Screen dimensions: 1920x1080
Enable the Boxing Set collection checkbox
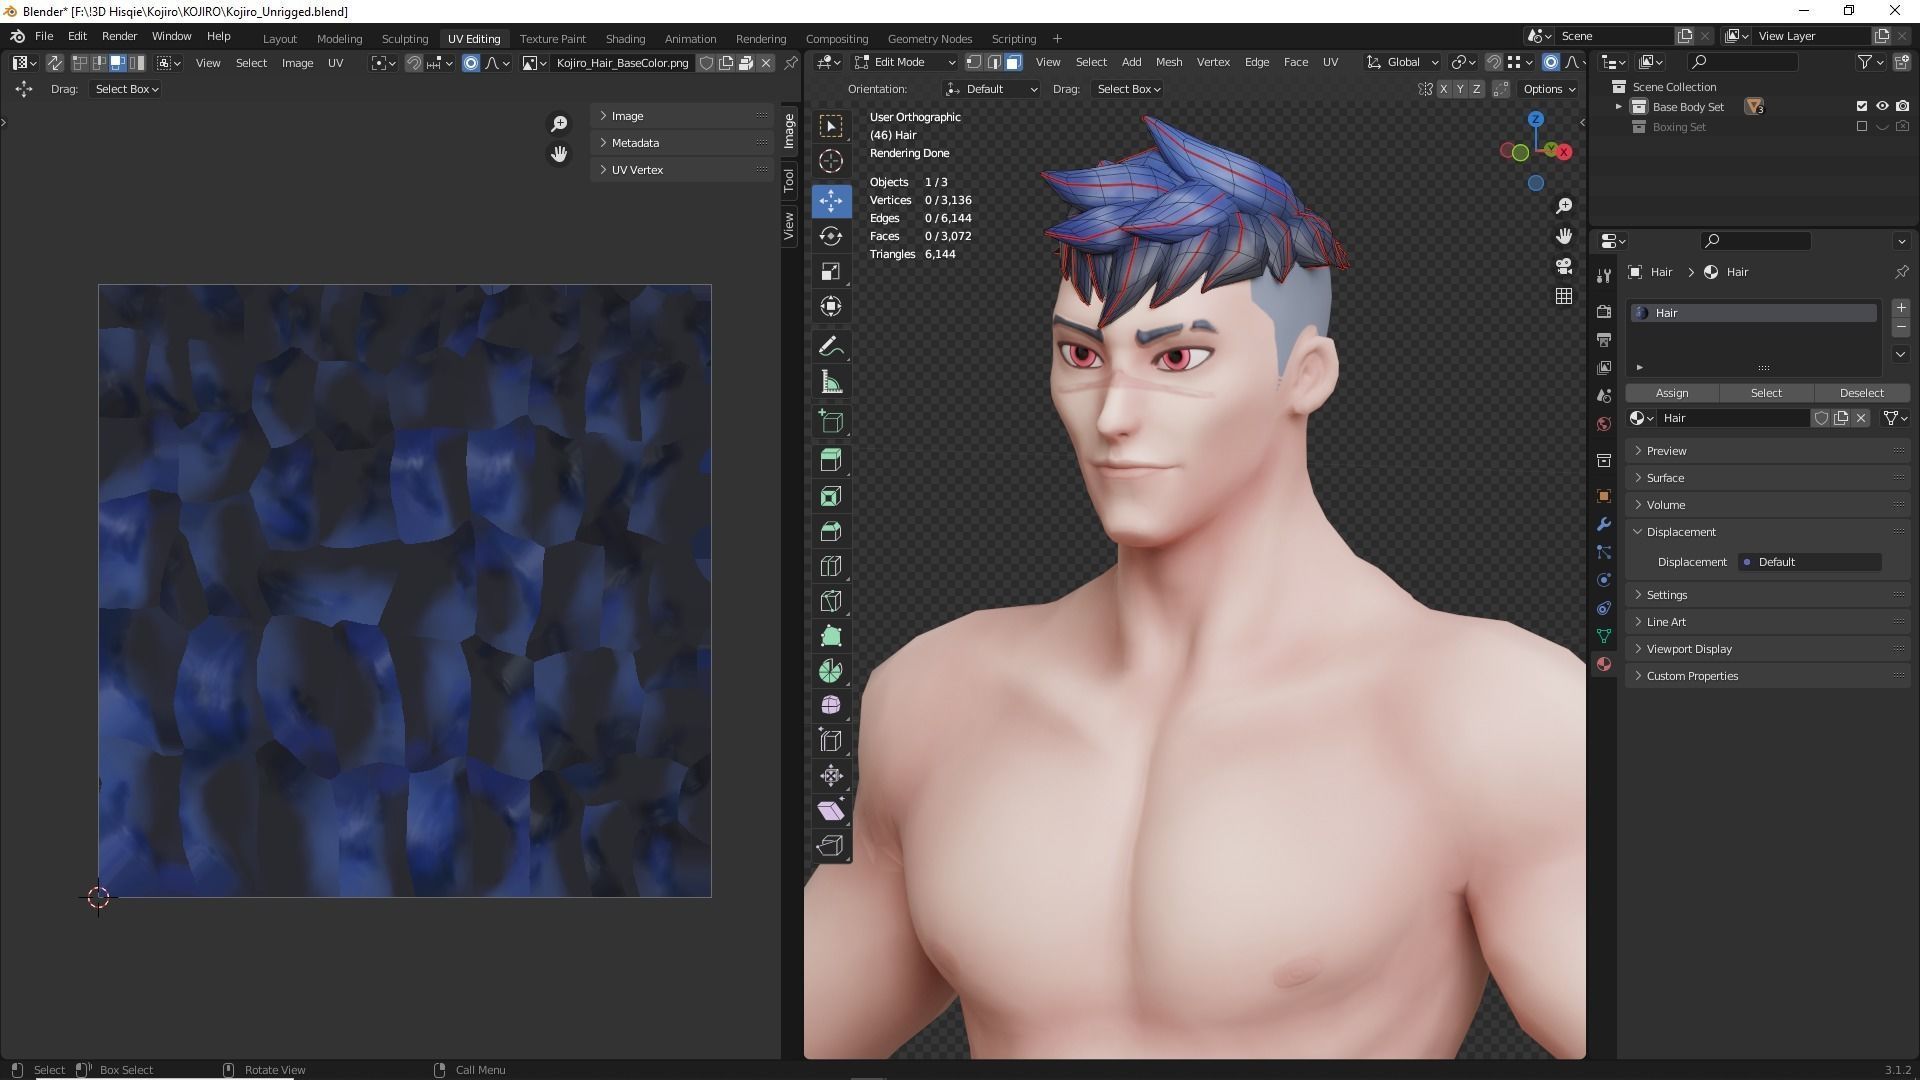pos(1861,127)
